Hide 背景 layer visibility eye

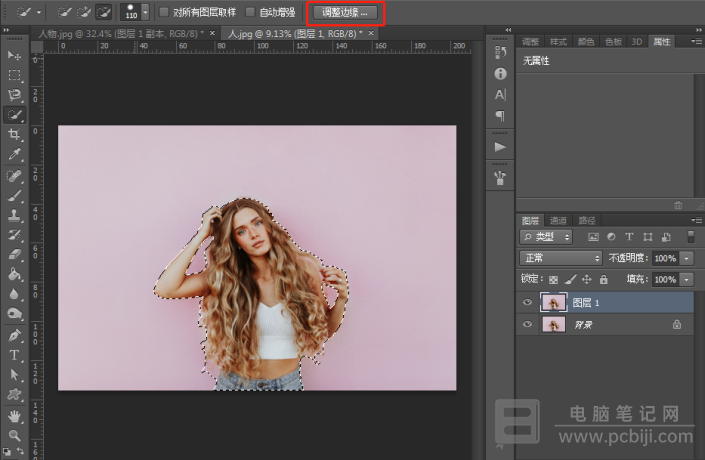527,324
